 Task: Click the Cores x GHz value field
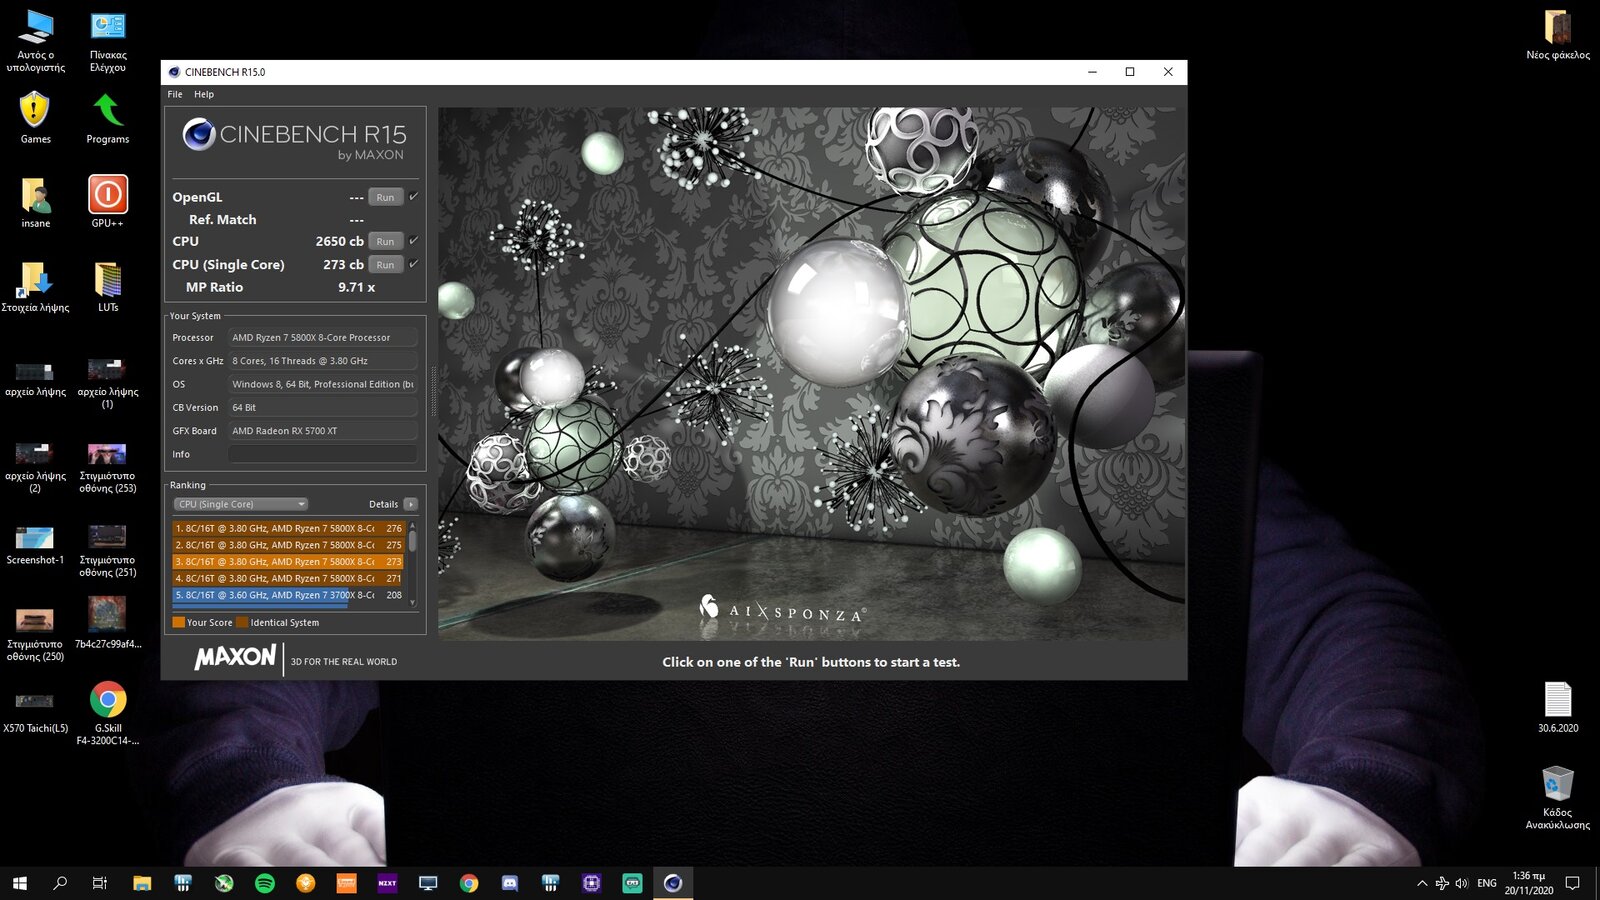point(322,361)
